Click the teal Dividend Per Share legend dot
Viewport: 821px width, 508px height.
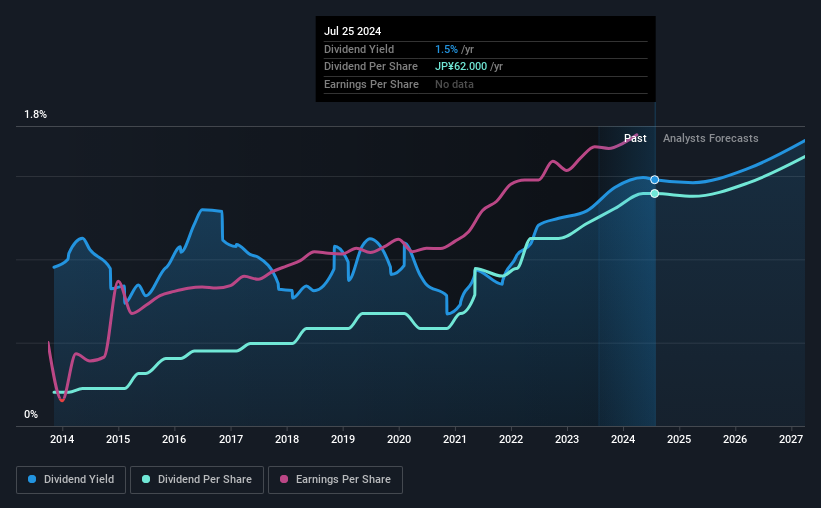tap(146, 479)
